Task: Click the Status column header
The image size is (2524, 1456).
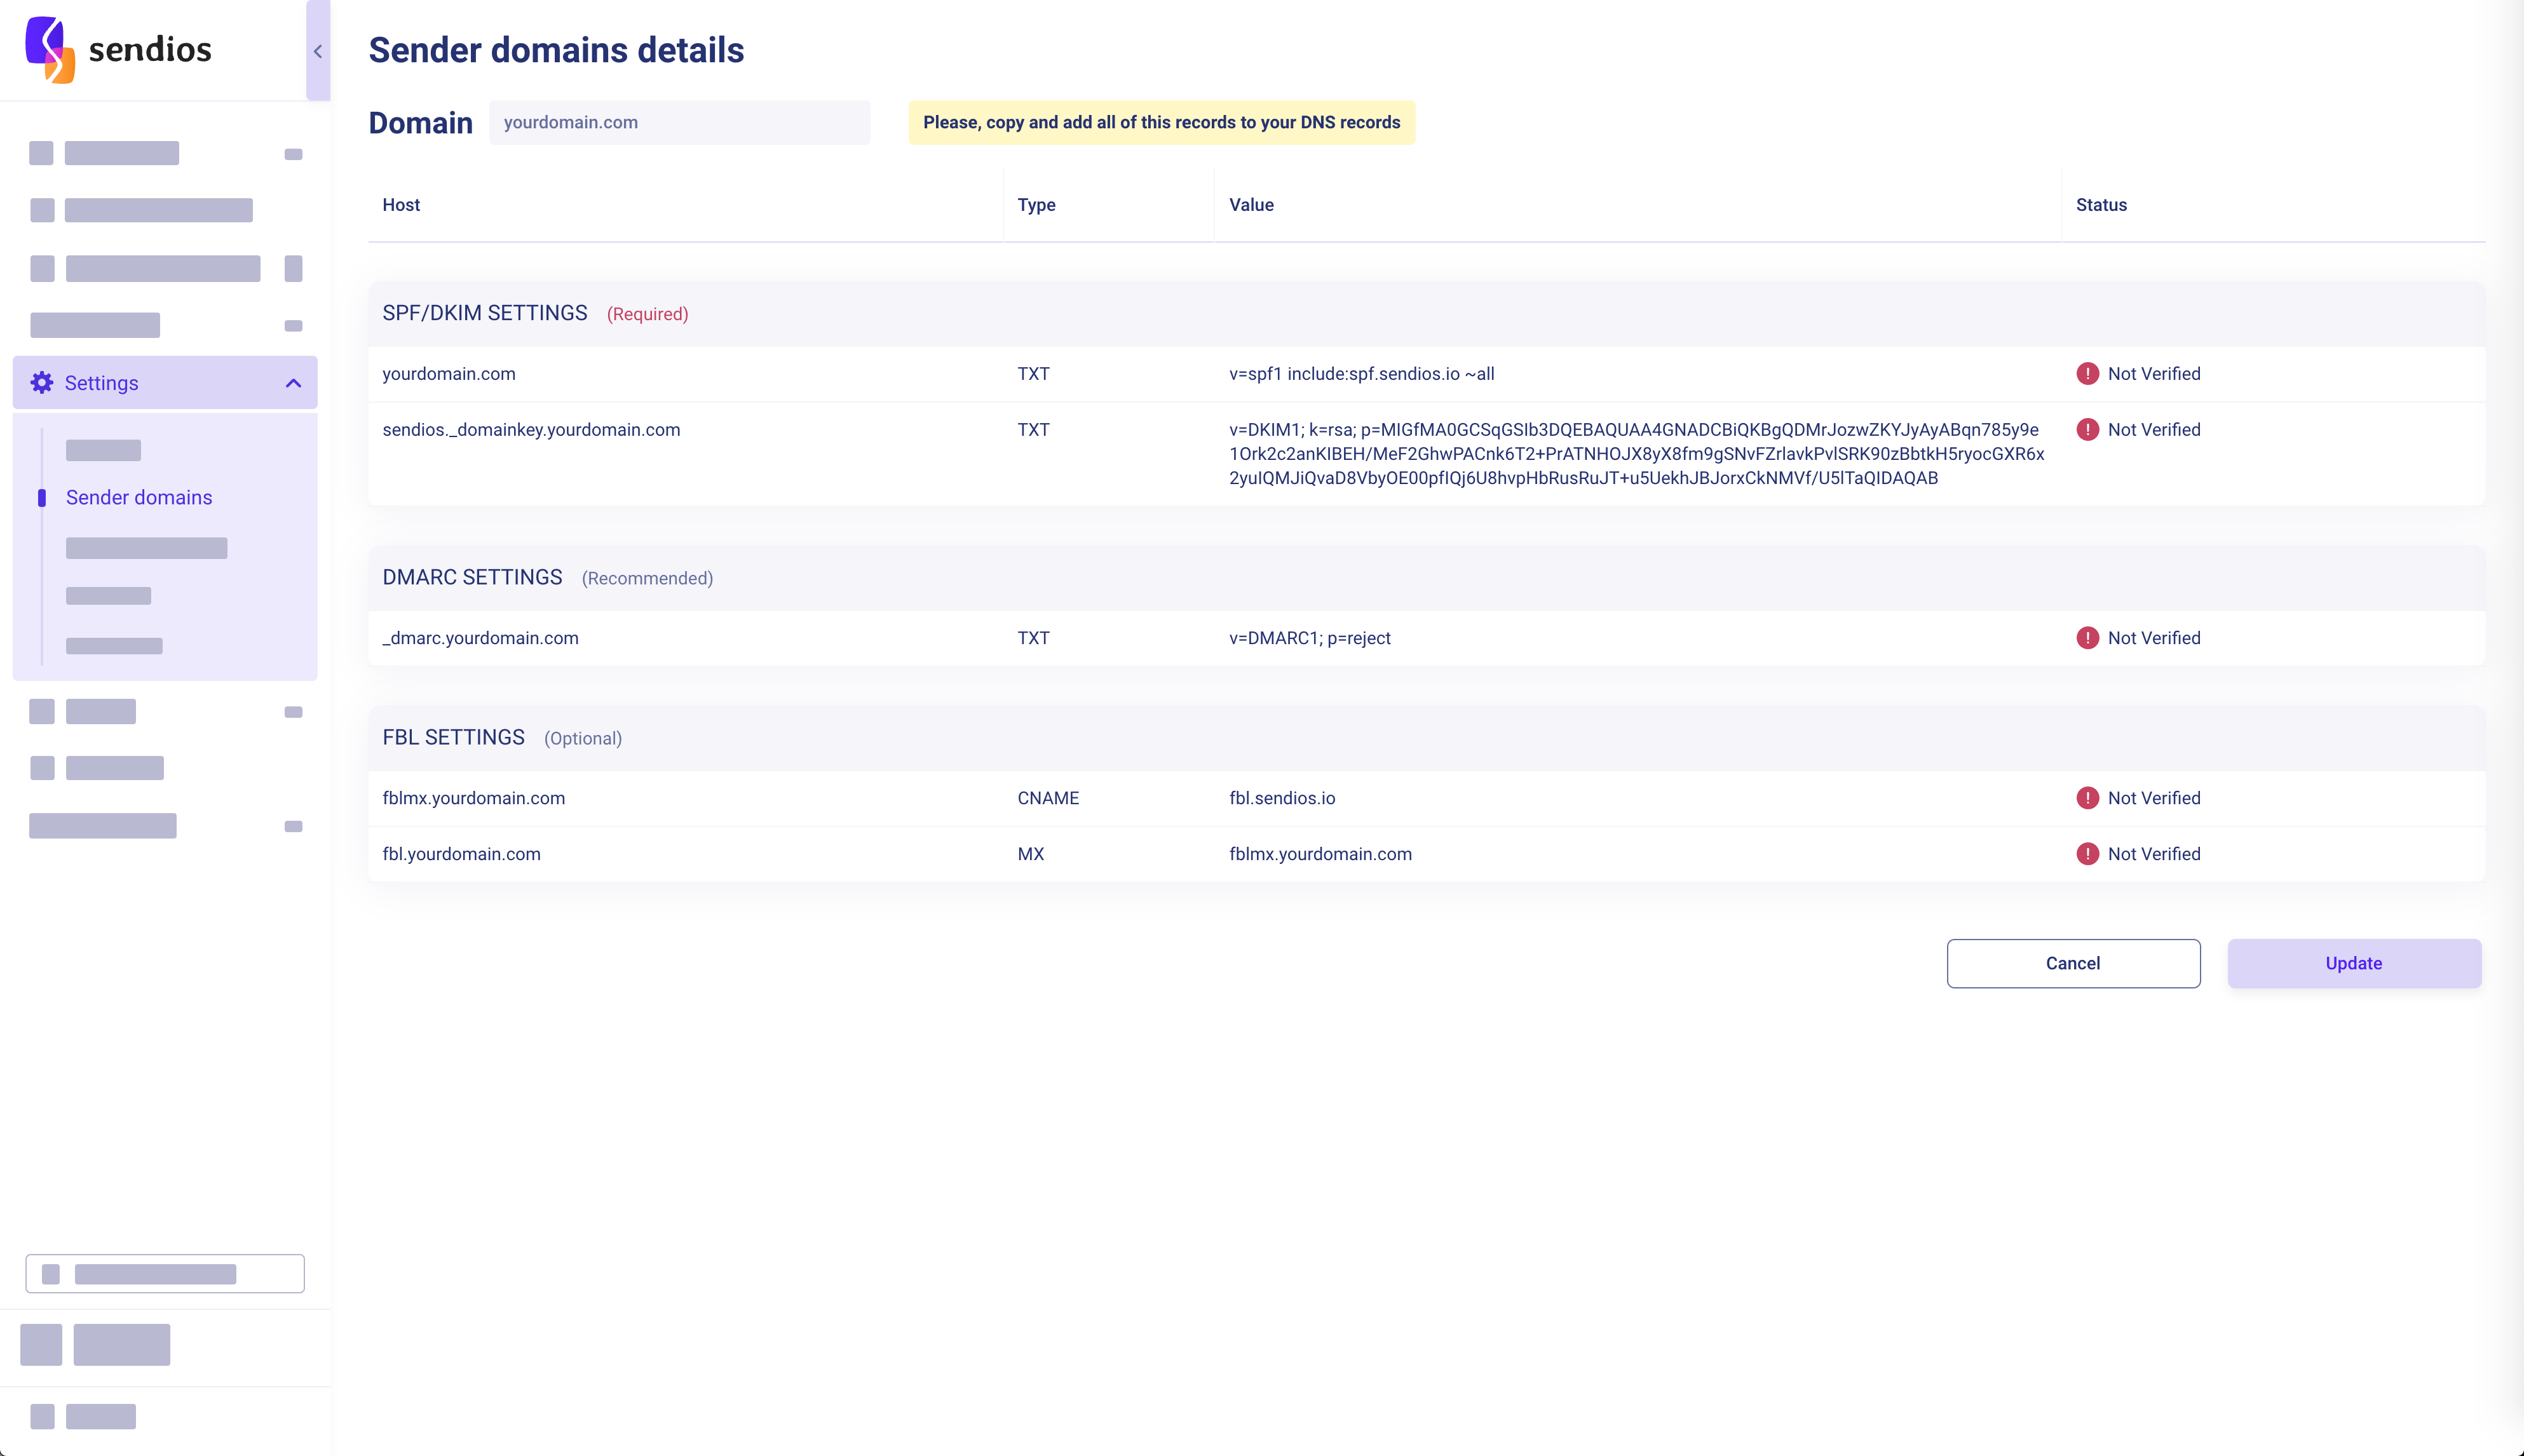Action: (x=2101, y=205)
